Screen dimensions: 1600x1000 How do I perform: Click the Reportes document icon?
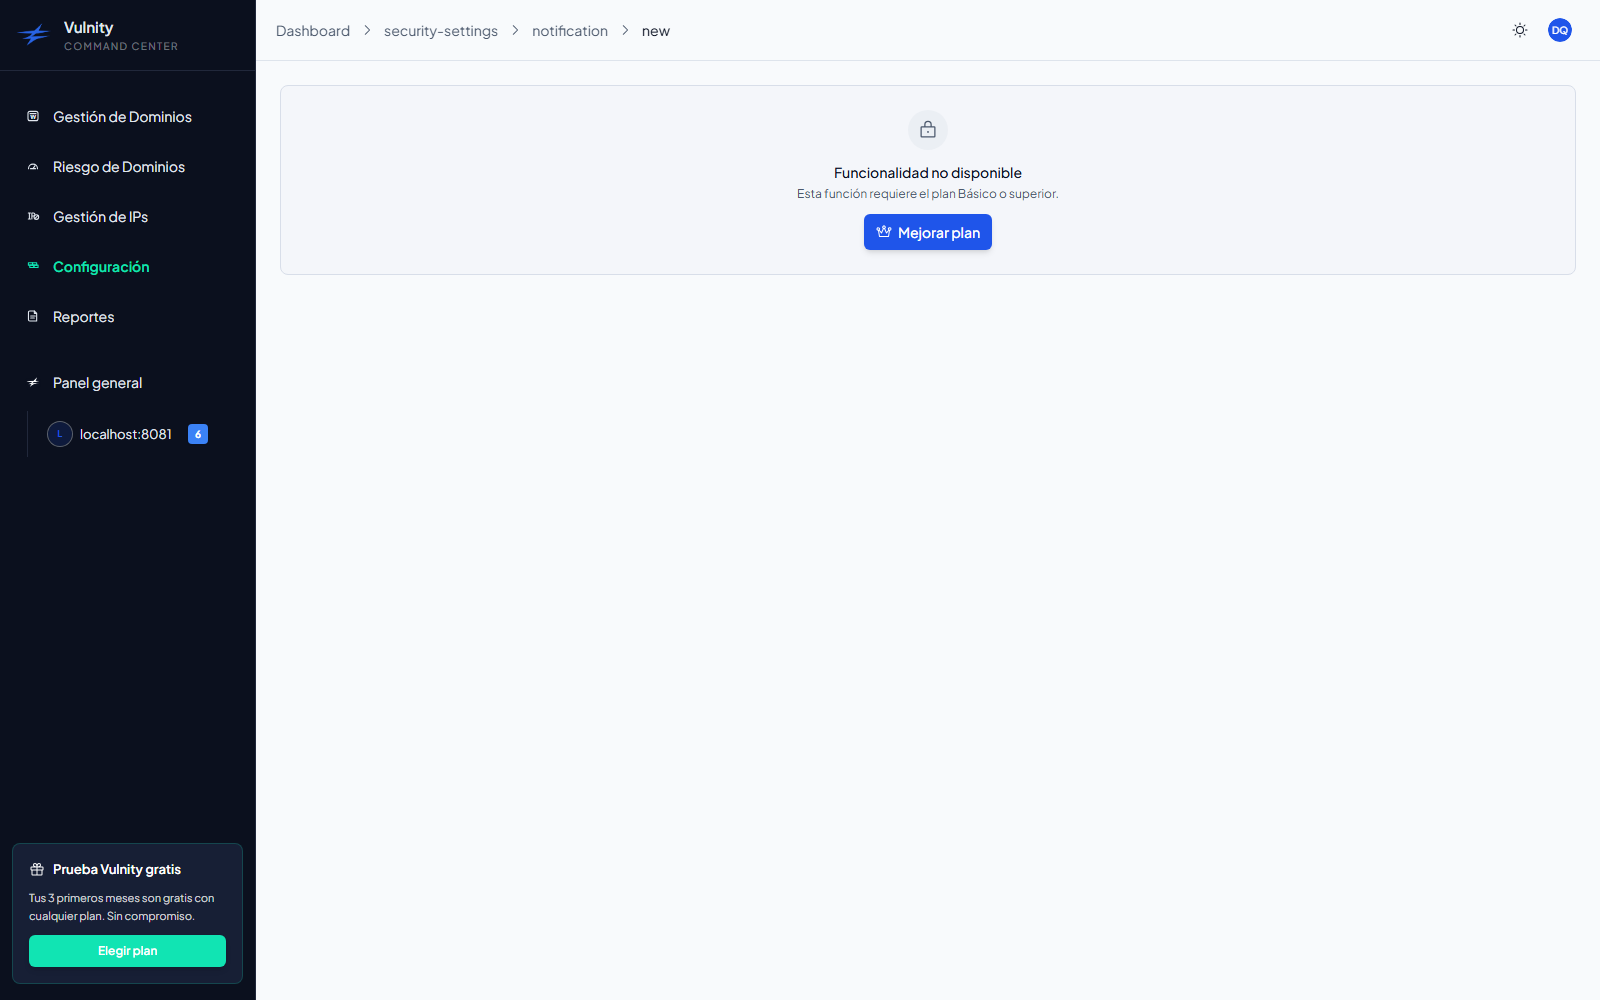tap(33, 316)
